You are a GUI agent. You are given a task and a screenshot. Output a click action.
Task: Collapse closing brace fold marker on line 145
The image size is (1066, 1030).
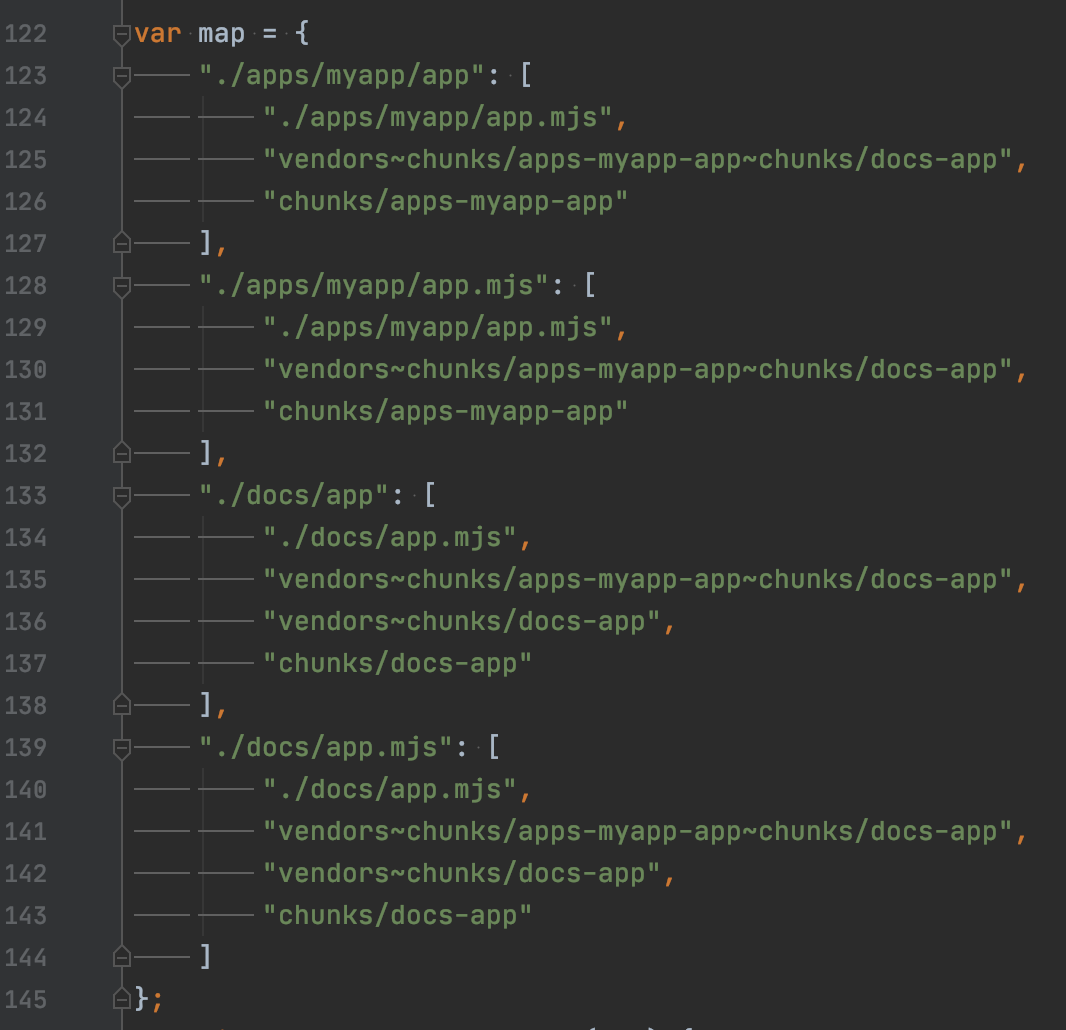coord(122,999)
